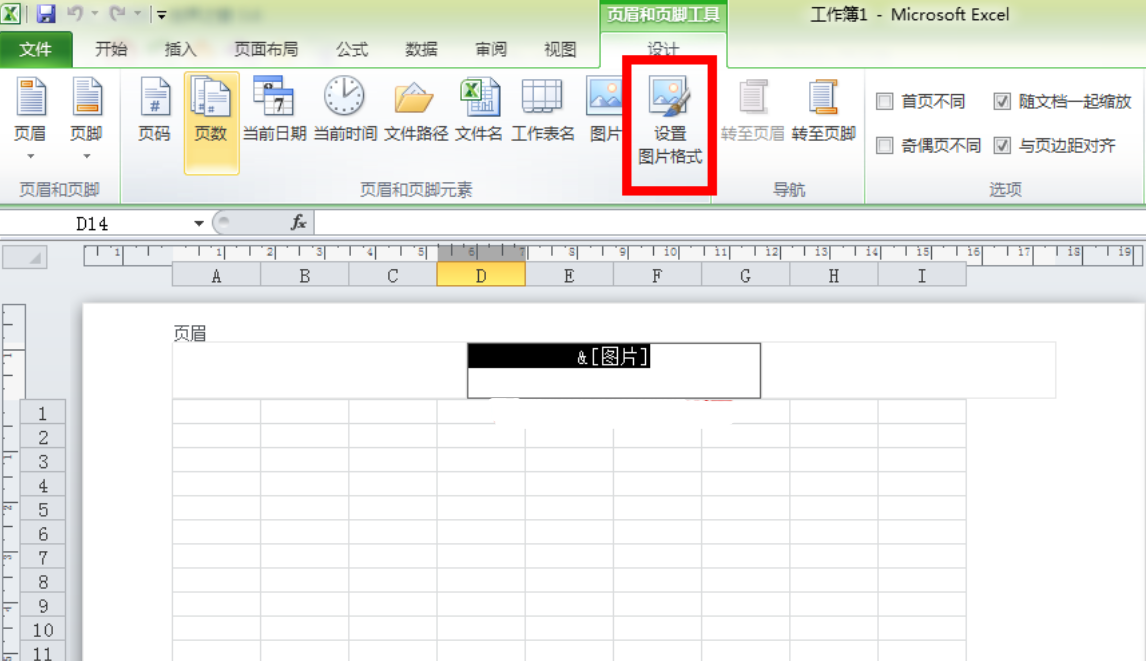Open the 审阅 ribbon tab
Image resolution: width=1146 pixels, height=661 pixels.
pyautogui.click(x=491, y=50)
